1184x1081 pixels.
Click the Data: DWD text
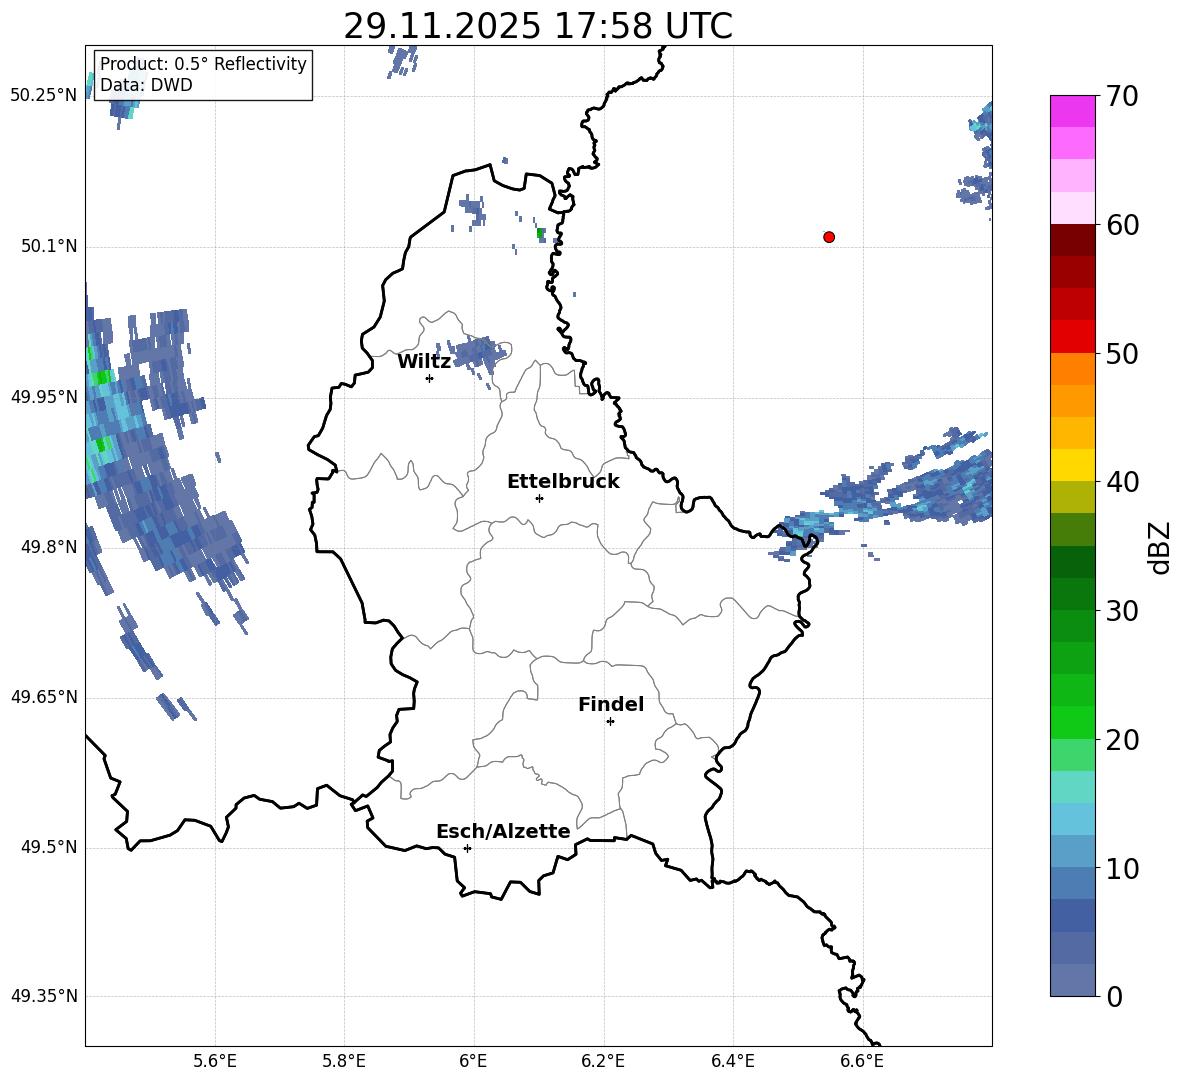point(146,85)
